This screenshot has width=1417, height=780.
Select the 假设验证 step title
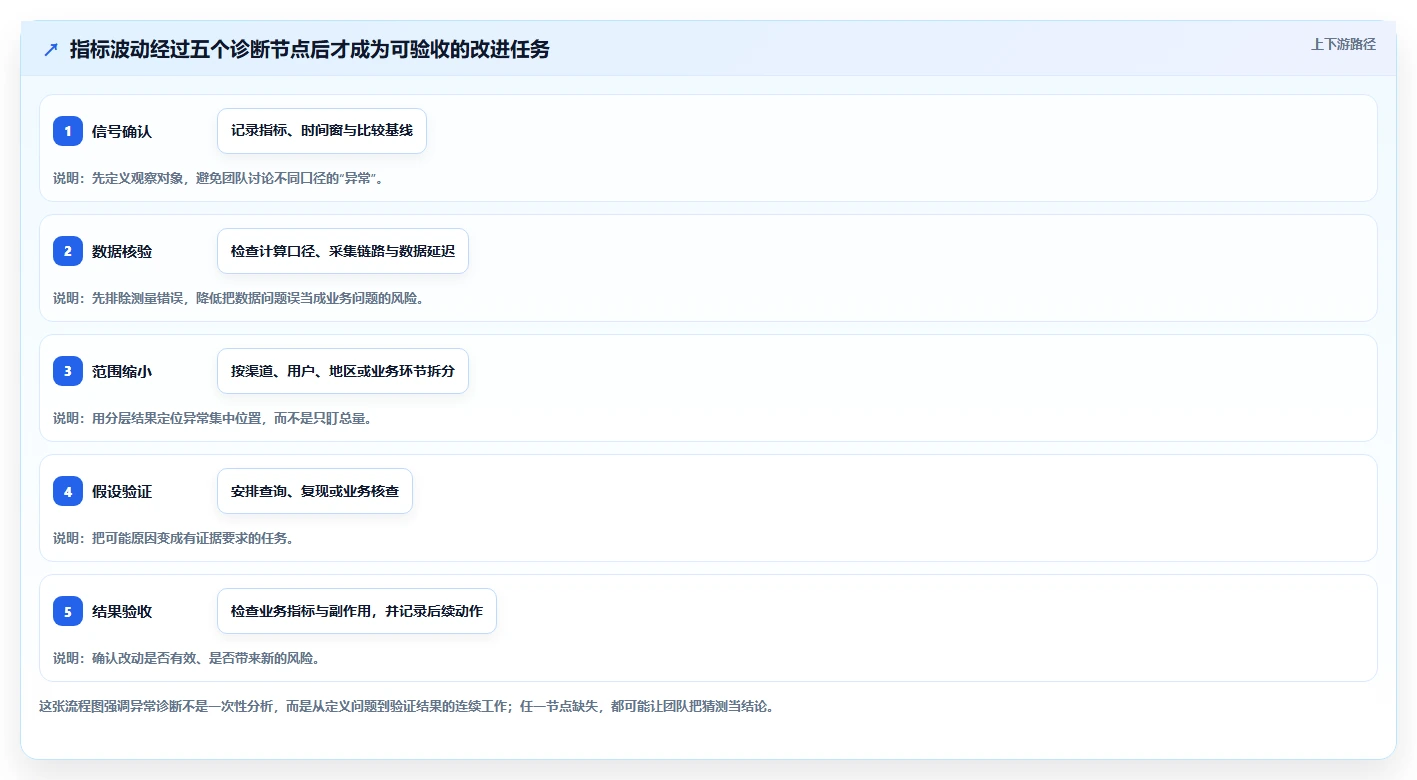pyautogui.click(x=122, y=491)
